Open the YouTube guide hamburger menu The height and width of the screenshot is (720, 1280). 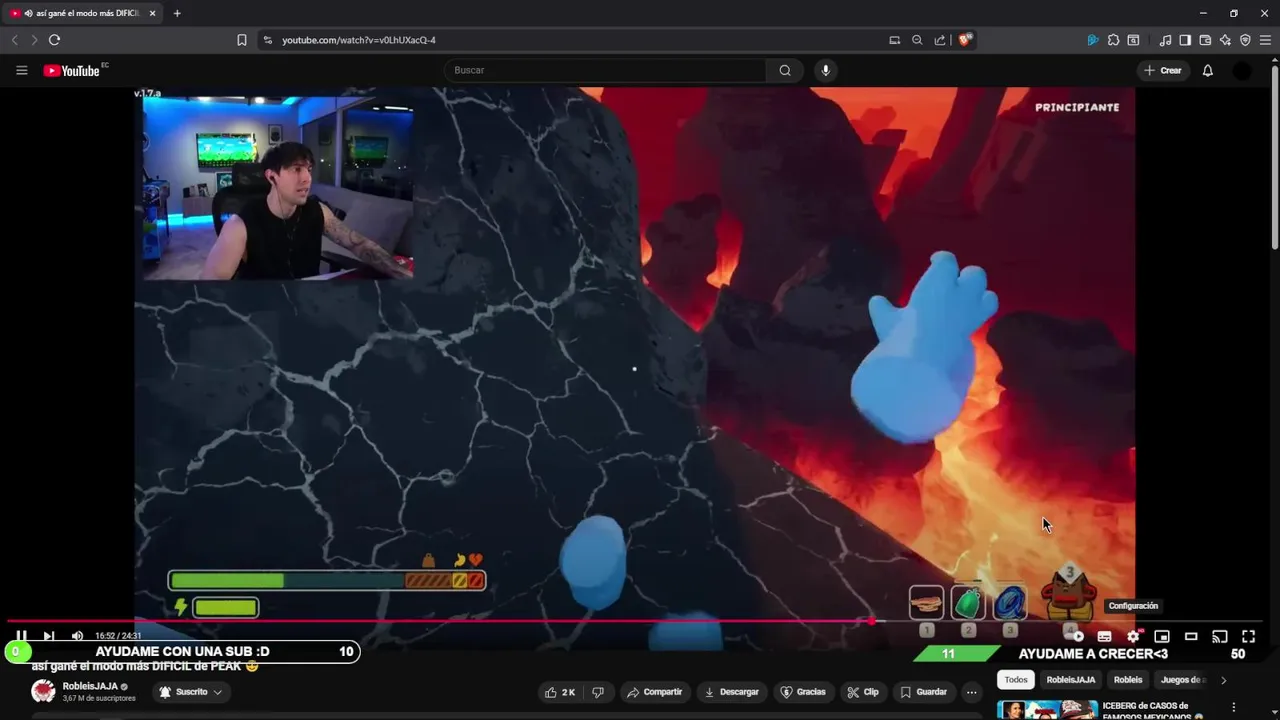[21, 70]
